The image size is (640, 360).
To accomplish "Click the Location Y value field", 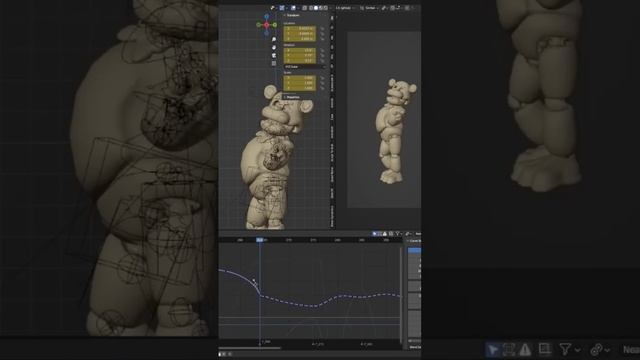I will (x=300, y=33).
